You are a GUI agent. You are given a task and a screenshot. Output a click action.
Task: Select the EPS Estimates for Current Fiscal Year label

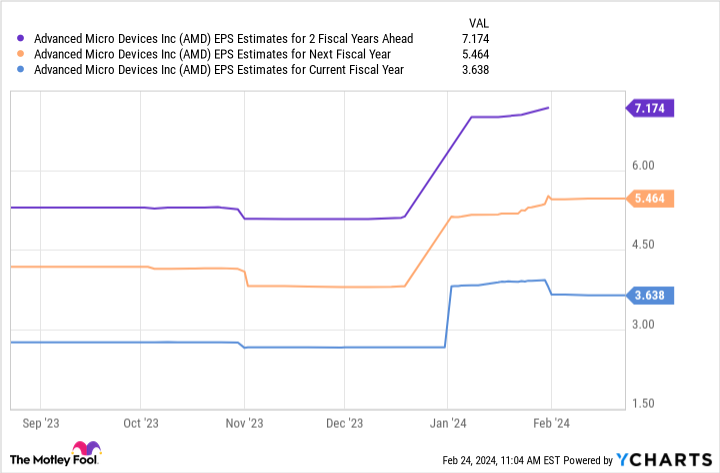click(218, 71)
